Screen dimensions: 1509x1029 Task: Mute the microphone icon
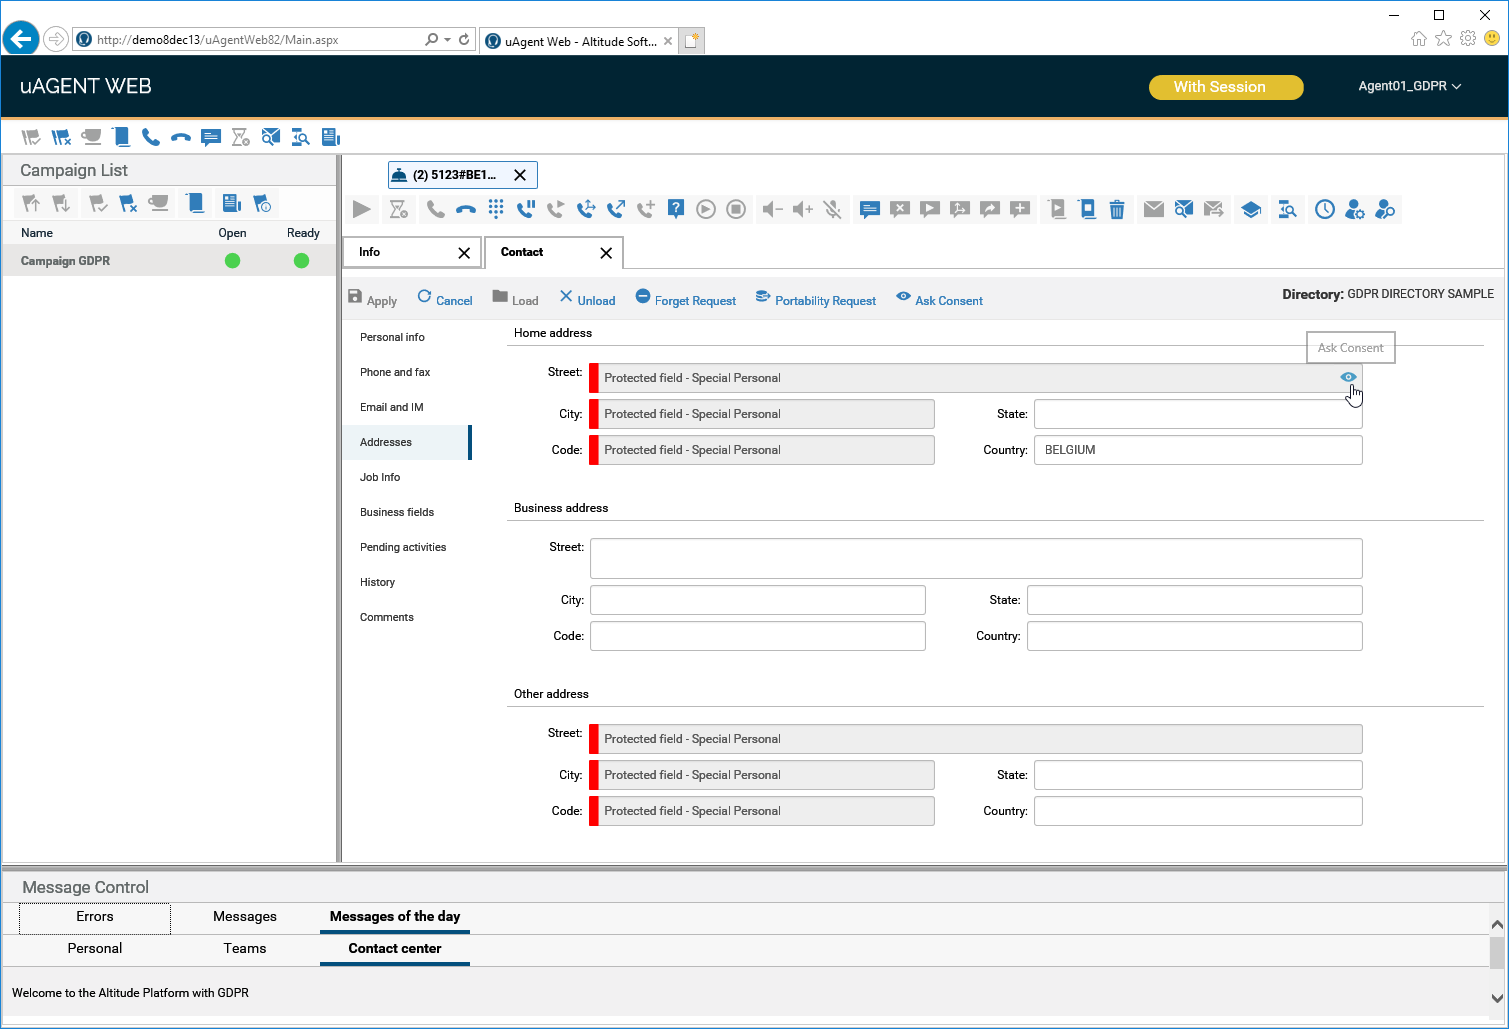(833, 209)
